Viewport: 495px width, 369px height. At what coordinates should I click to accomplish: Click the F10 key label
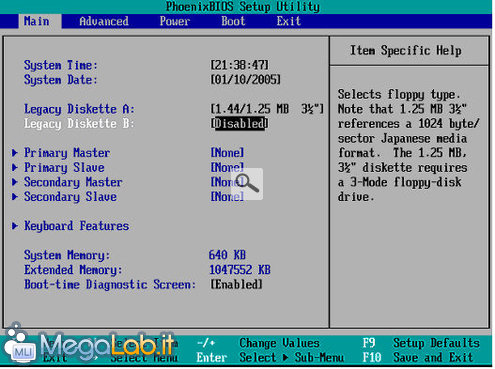tap(372, 358)
